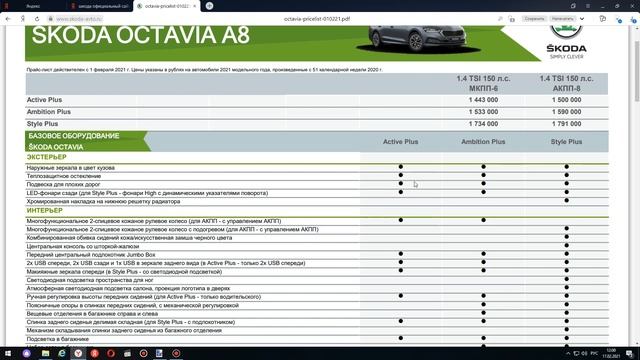The width and height of the screenshot is (640, 360).
Task: Switch to the Yandex Browser taskbar icon
Action: [78, 353]
